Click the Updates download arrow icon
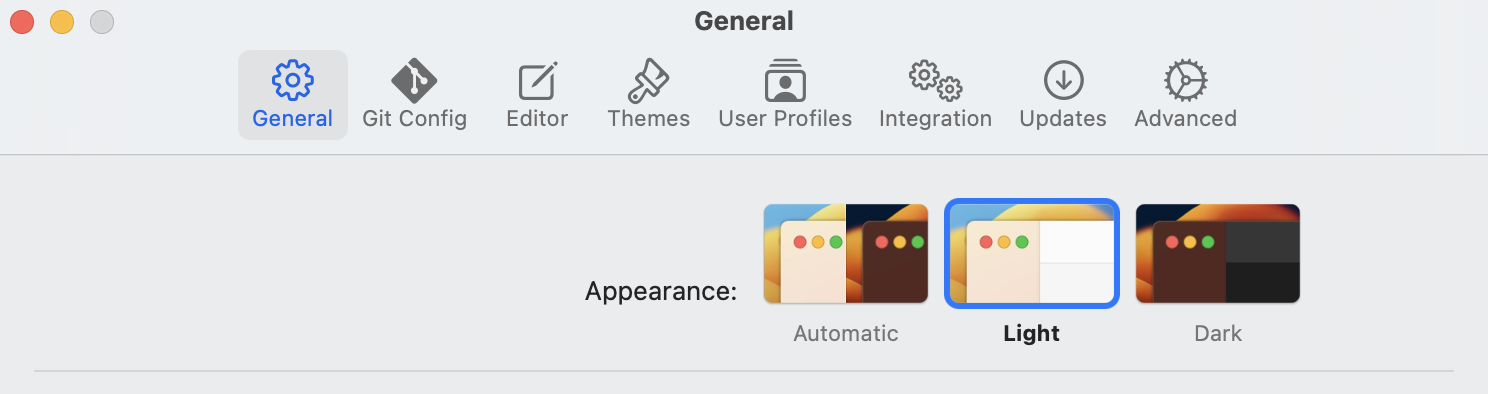 point(1063,80)
